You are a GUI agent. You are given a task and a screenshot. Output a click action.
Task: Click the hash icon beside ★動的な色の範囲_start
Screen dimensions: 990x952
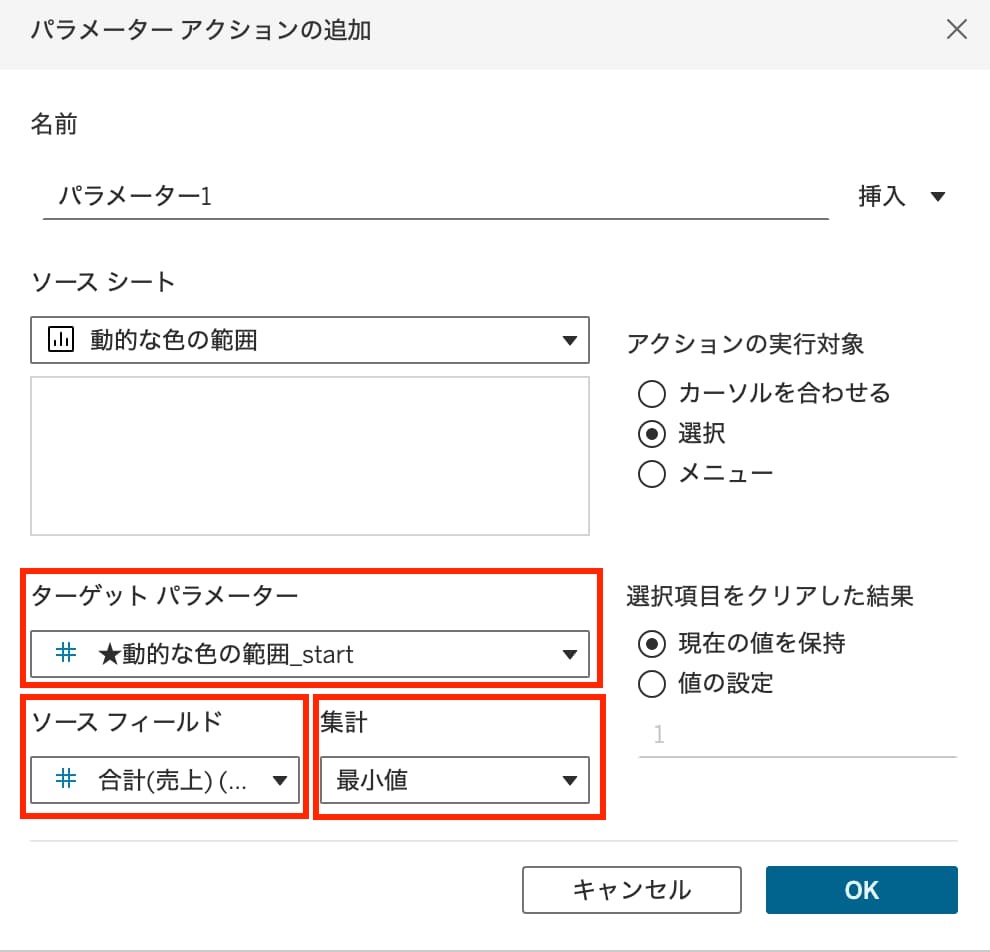point(66,654)
